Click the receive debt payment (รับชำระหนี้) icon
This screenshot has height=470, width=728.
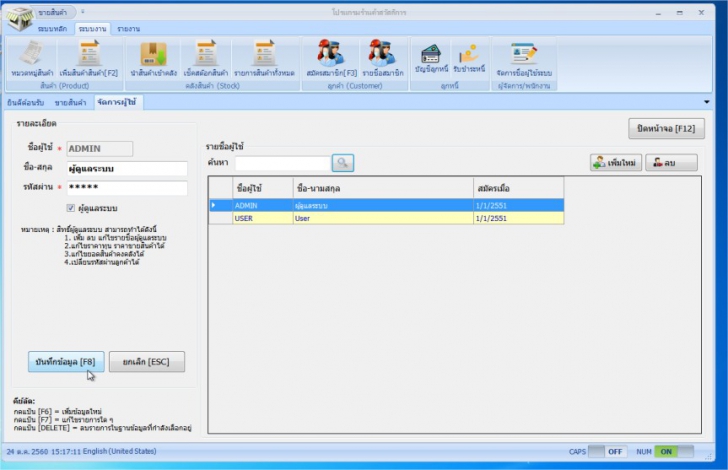(469, 59)
